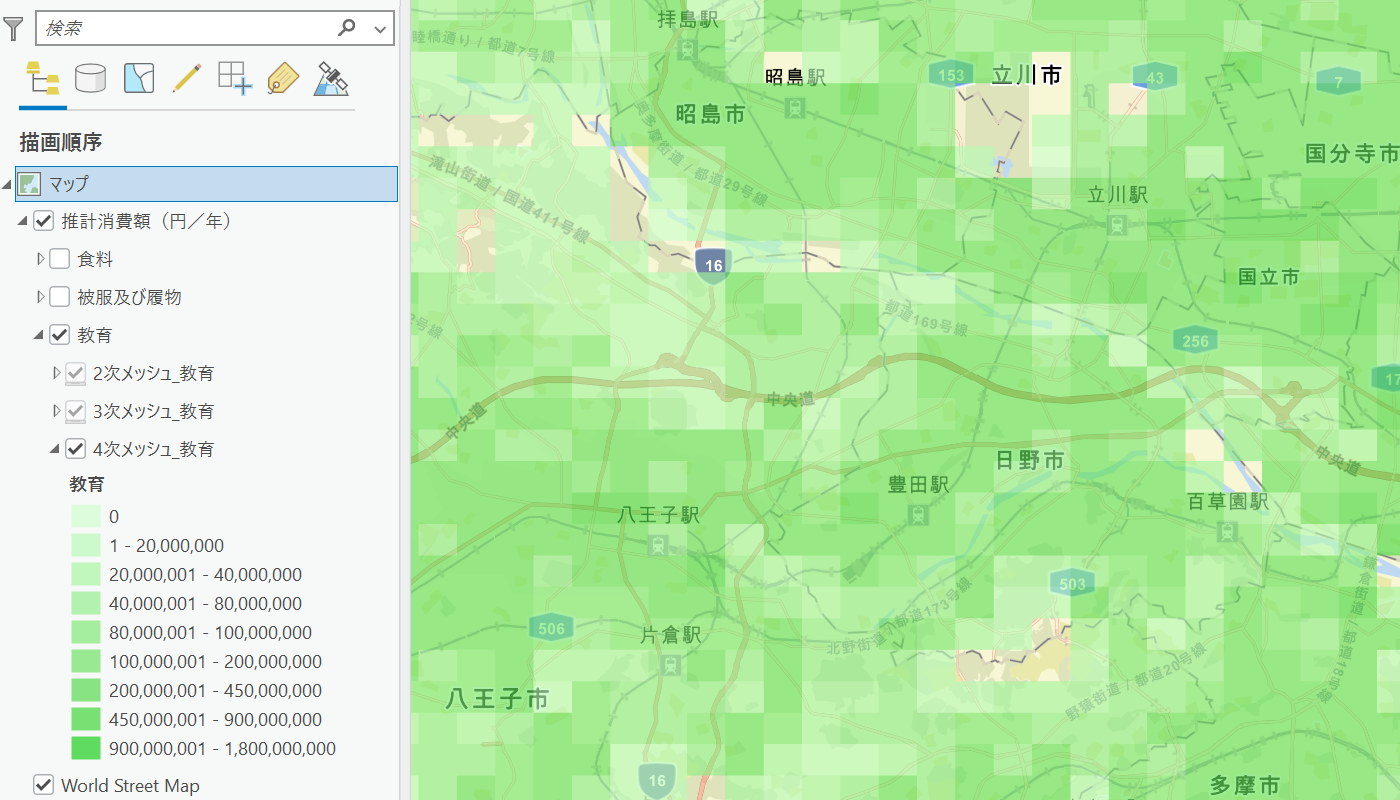Viewport: 1400px width, 800px height.
Task: Check the 被服及び履物 layer checkbox
Action: (60, 297)
